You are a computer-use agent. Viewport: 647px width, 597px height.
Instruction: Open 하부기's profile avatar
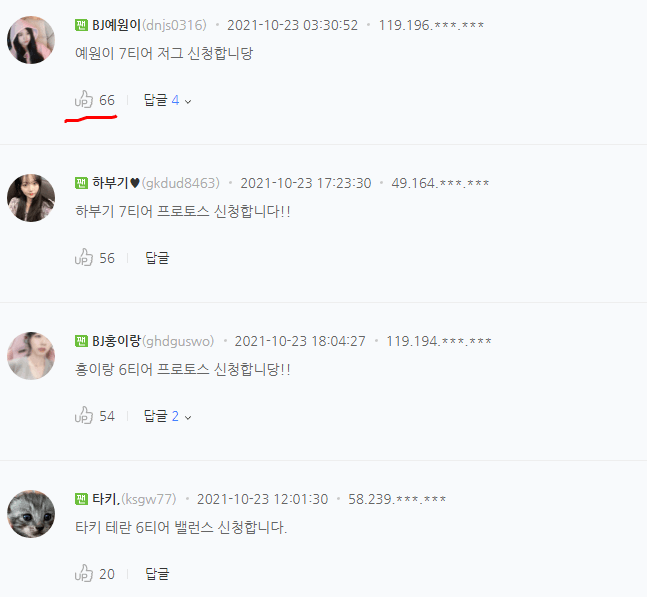(31, 198)
